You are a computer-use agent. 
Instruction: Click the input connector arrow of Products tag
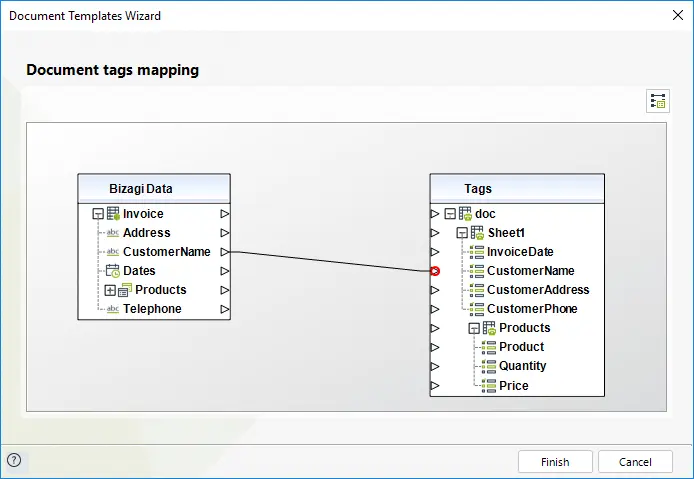point(435,328)
